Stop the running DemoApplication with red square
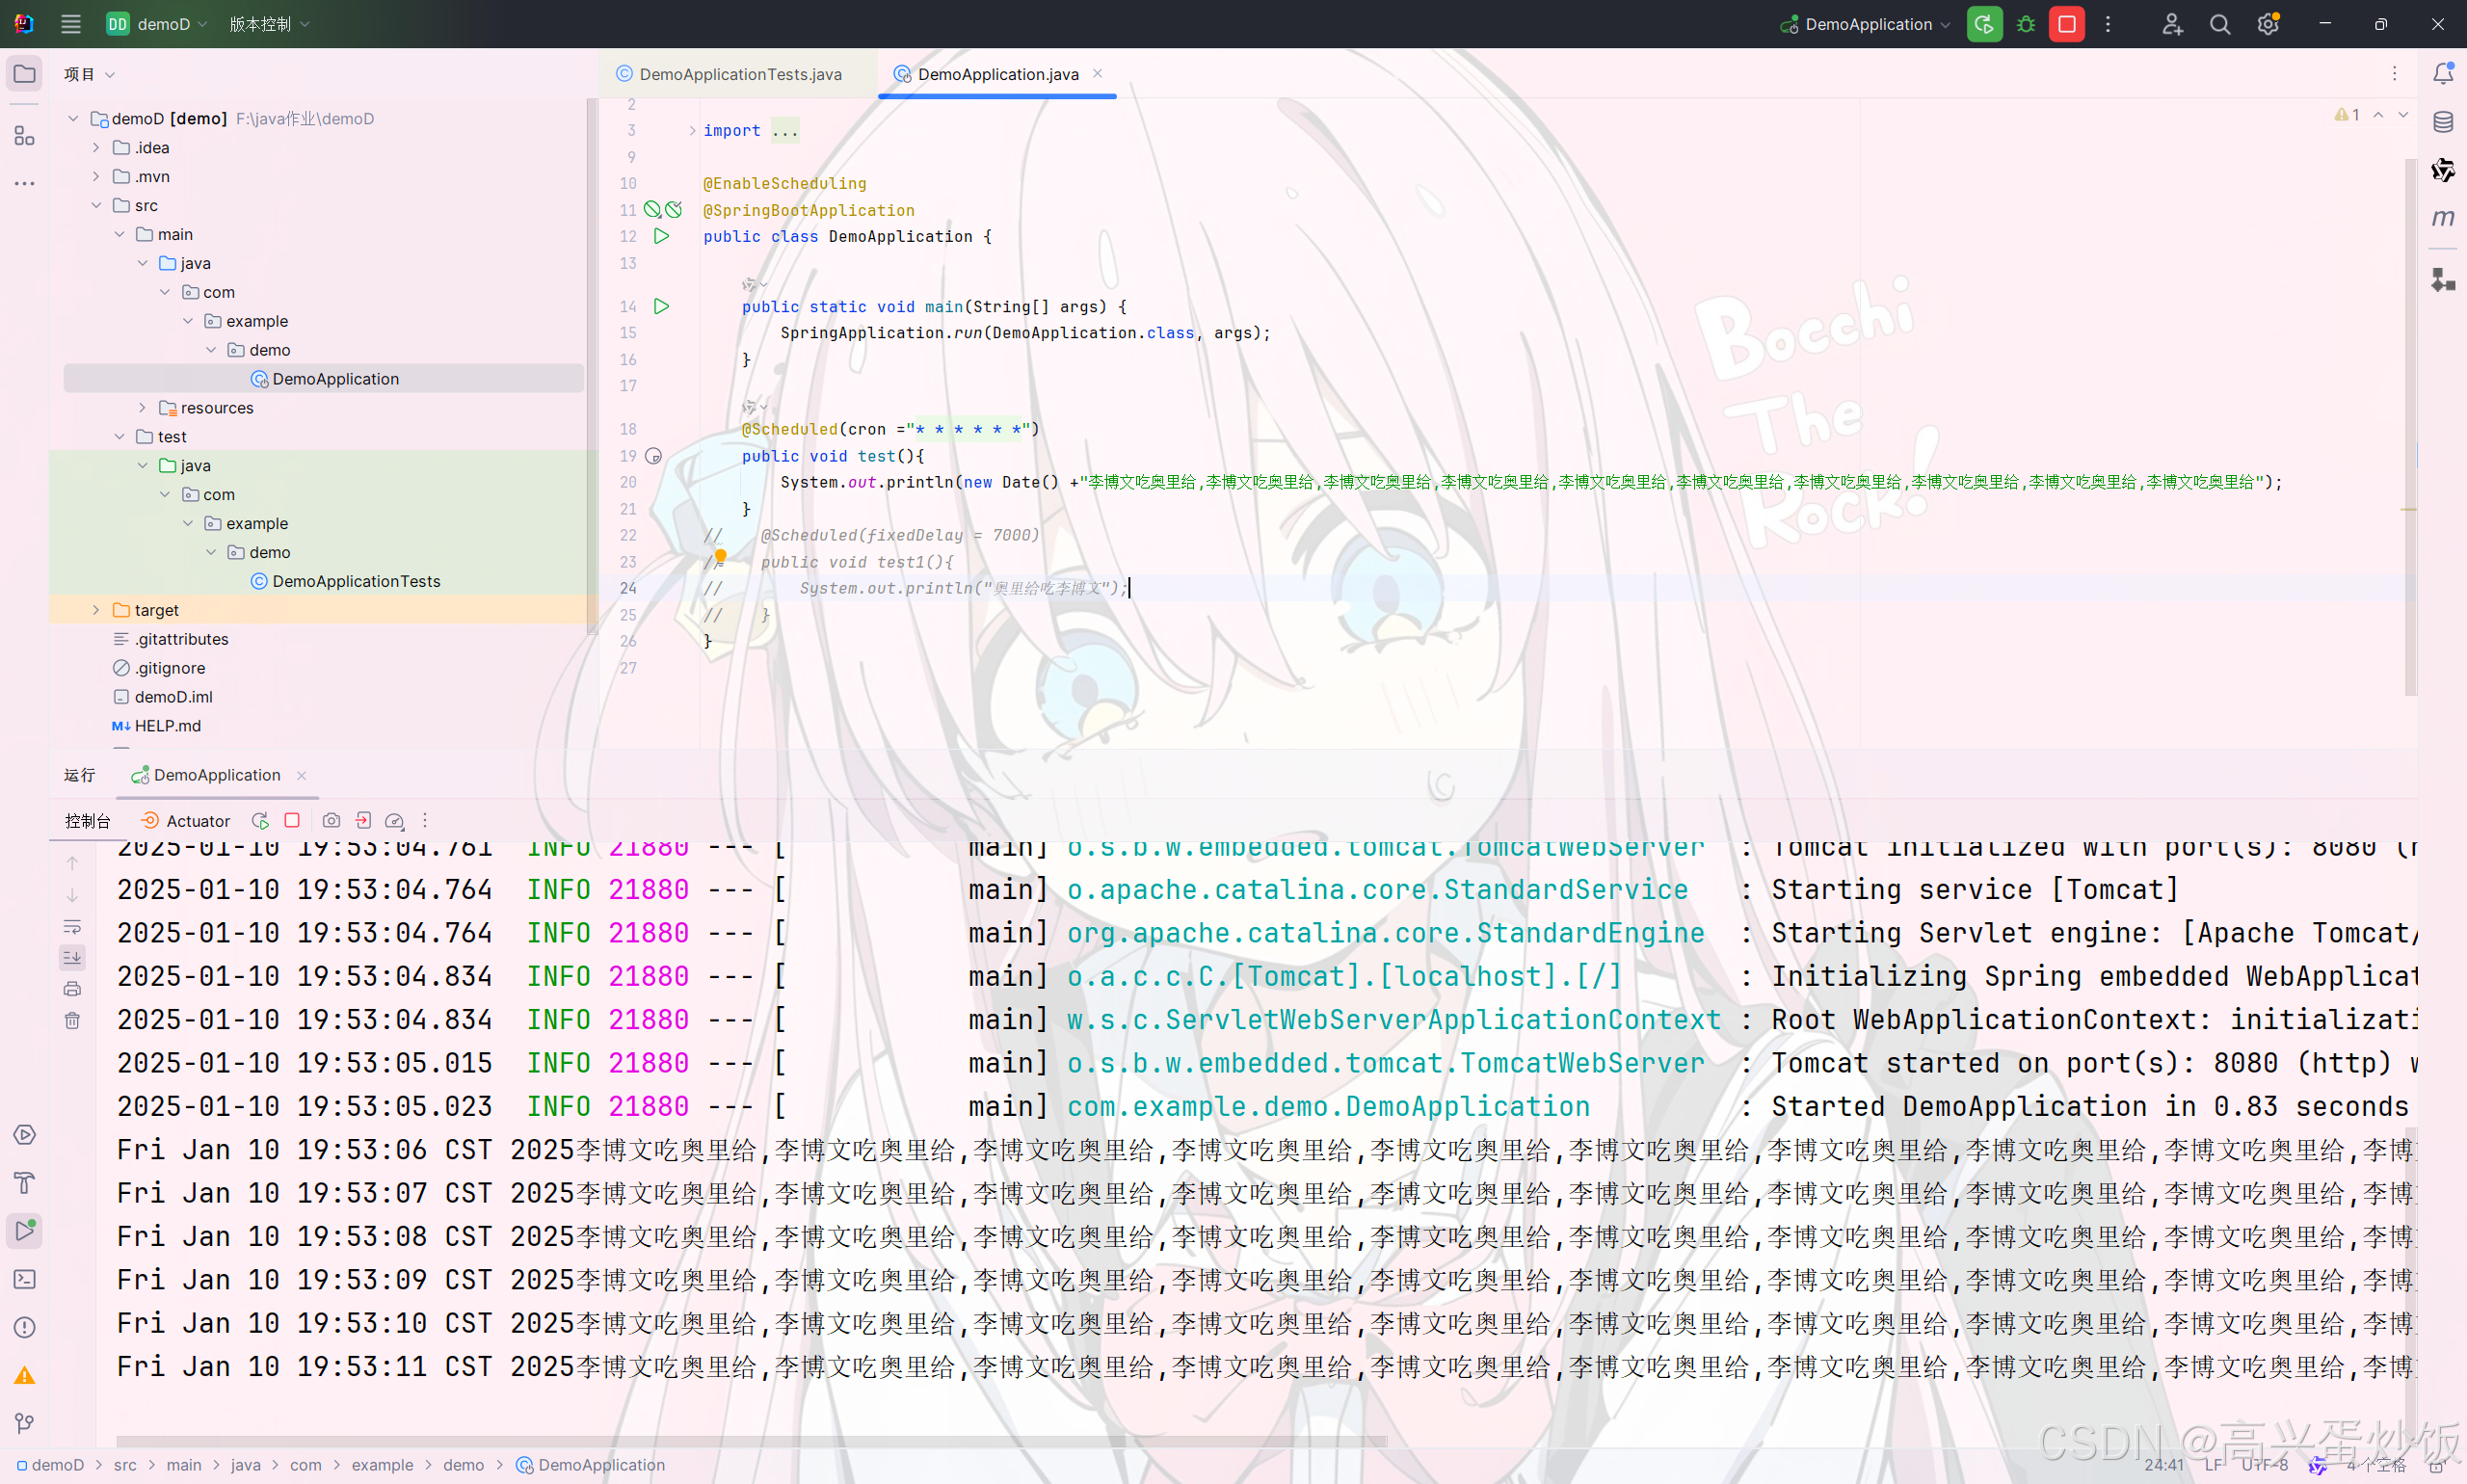Image resolution: width=2467 pixels, height=1484 pixels. 2066,24
